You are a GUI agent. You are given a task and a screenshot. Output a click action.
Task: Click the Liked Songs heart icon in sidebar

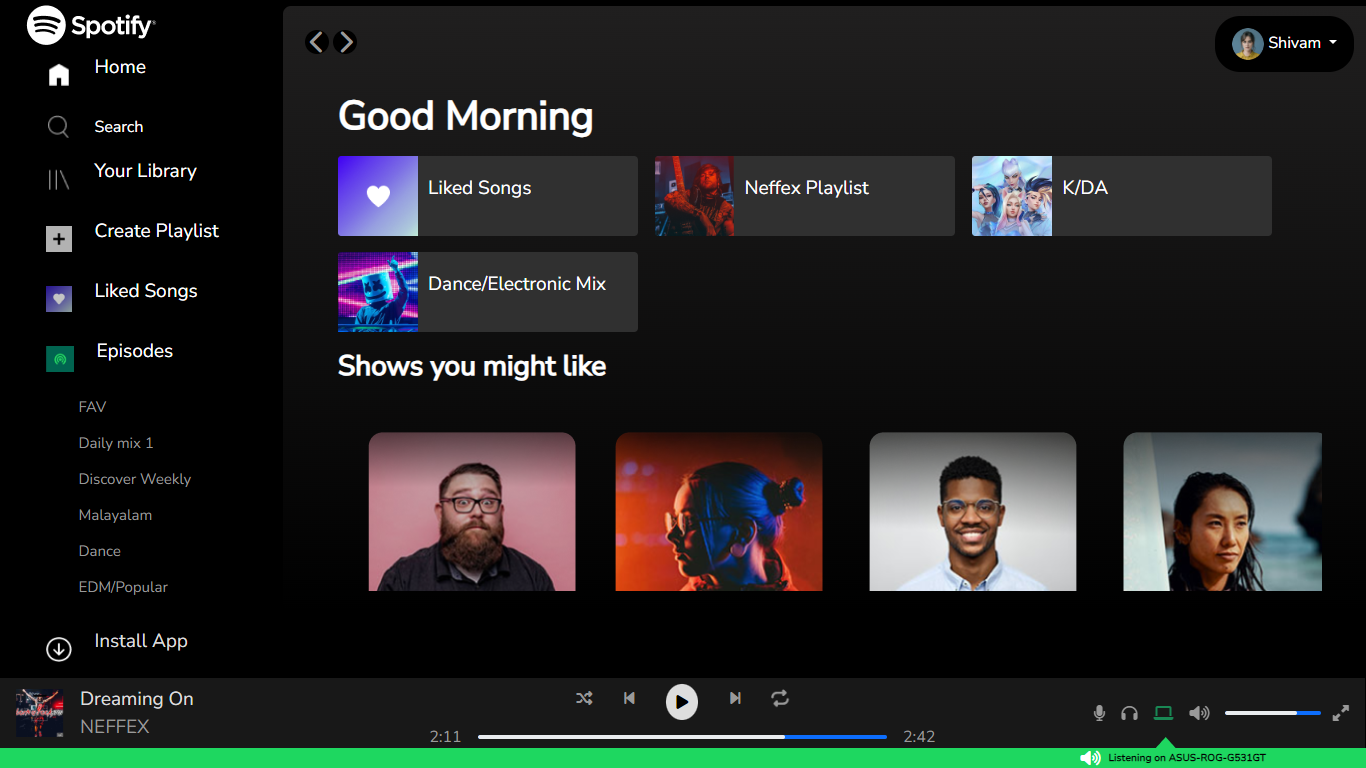coord(59,299)
